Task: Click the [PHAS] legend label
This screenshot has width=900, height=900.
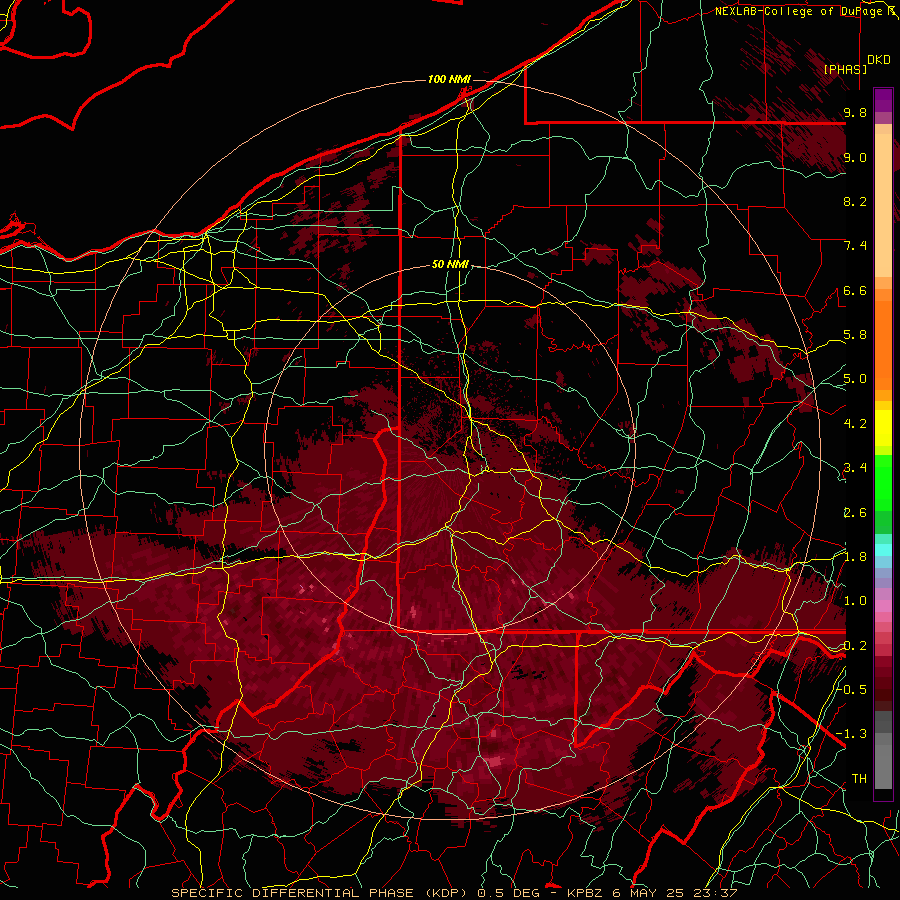Action: (x=845, y=69)
